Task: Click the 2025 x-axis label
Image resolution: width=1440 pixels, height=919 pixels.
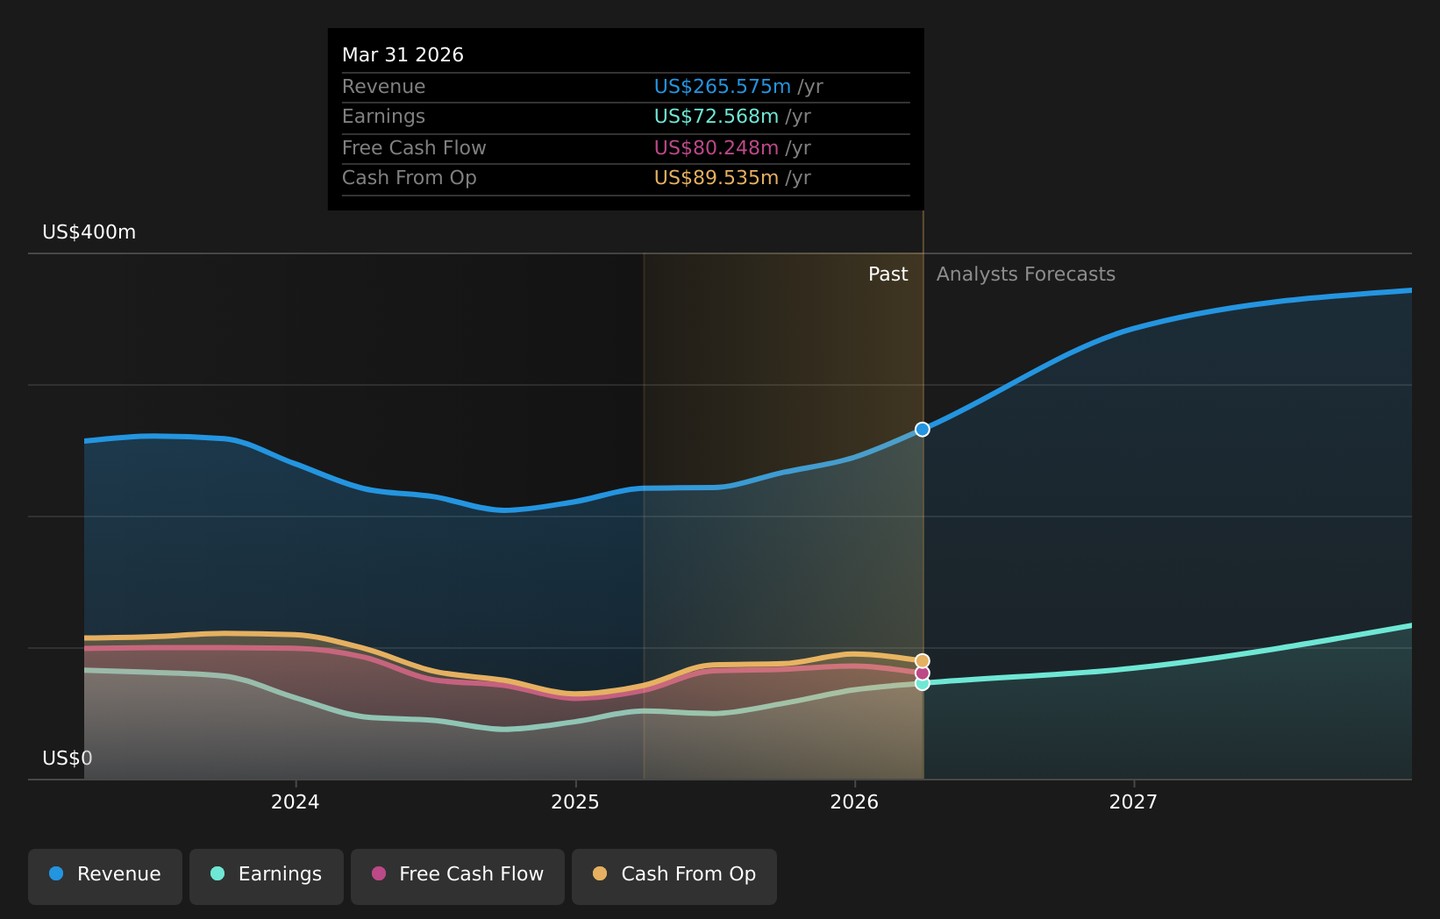Action: click(575, 802)
